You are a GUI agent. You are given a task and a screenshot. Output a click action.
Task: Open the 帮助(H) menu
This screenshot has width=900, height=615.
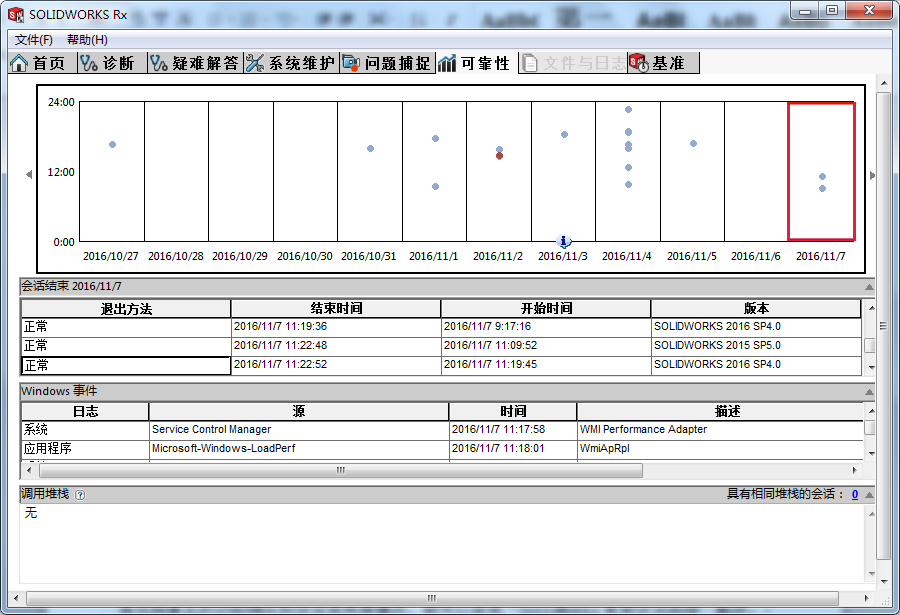pyautogui.click(x=87, y=40)
